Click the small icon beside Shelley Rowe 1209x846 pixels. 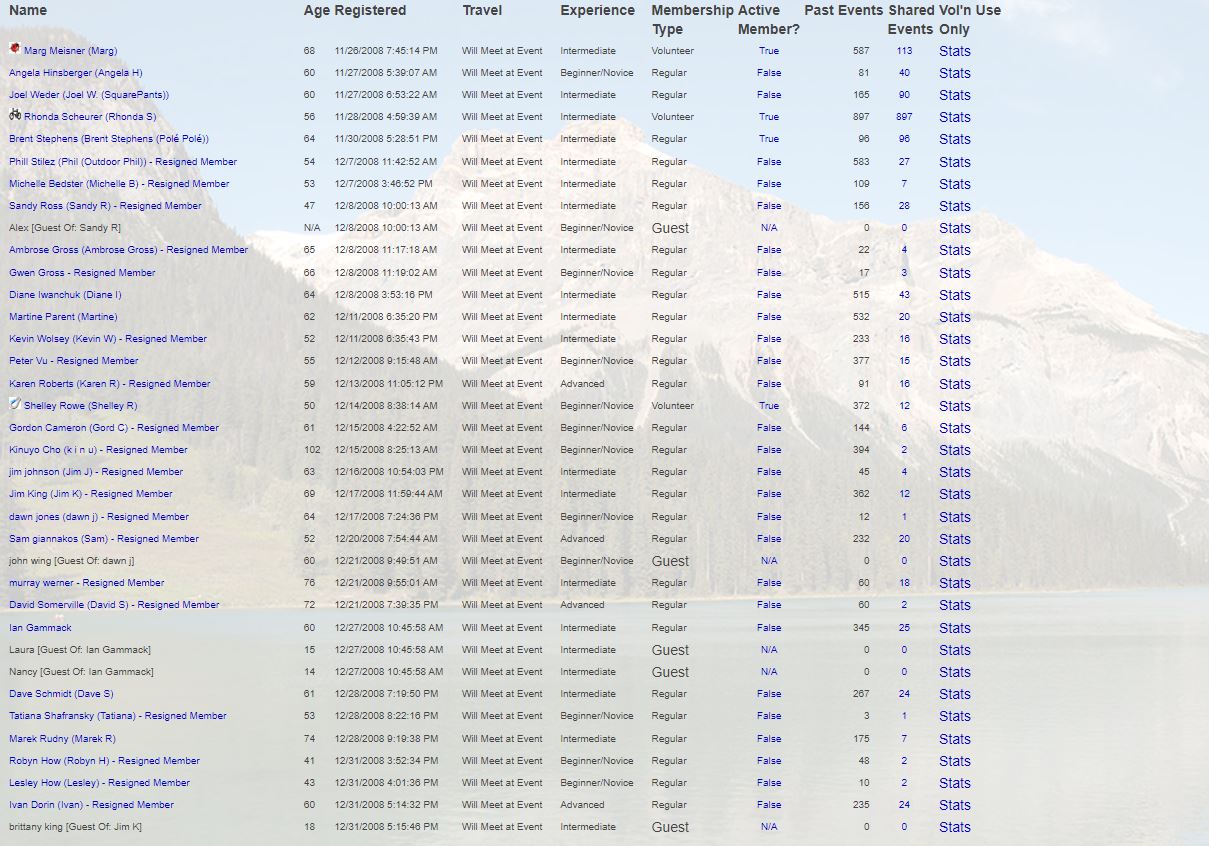pyautogui.click(x=15, y=404)
